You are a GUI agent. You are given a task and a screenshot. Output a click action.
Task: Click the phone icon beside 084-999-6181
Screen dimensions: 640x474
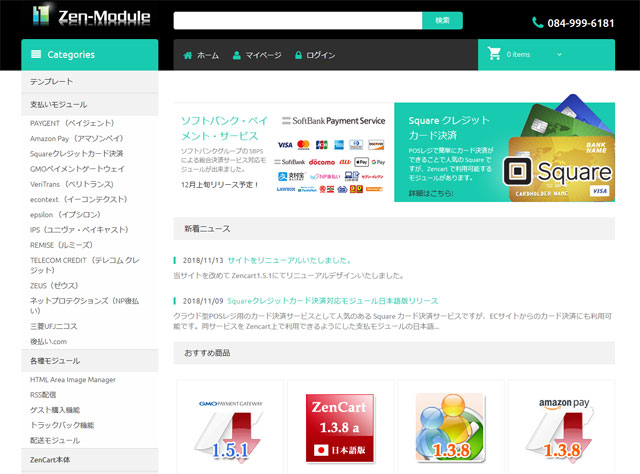[538, 22]
